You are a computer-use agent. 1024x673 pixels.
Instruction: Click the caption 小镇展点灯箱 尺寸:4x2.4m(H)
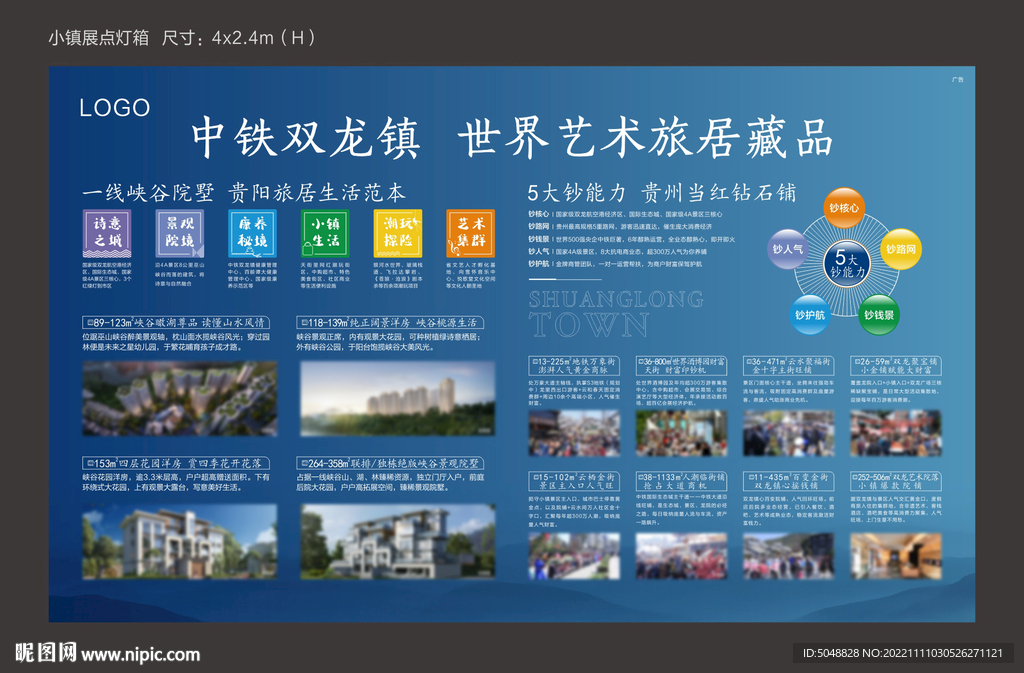coord(182,38)
